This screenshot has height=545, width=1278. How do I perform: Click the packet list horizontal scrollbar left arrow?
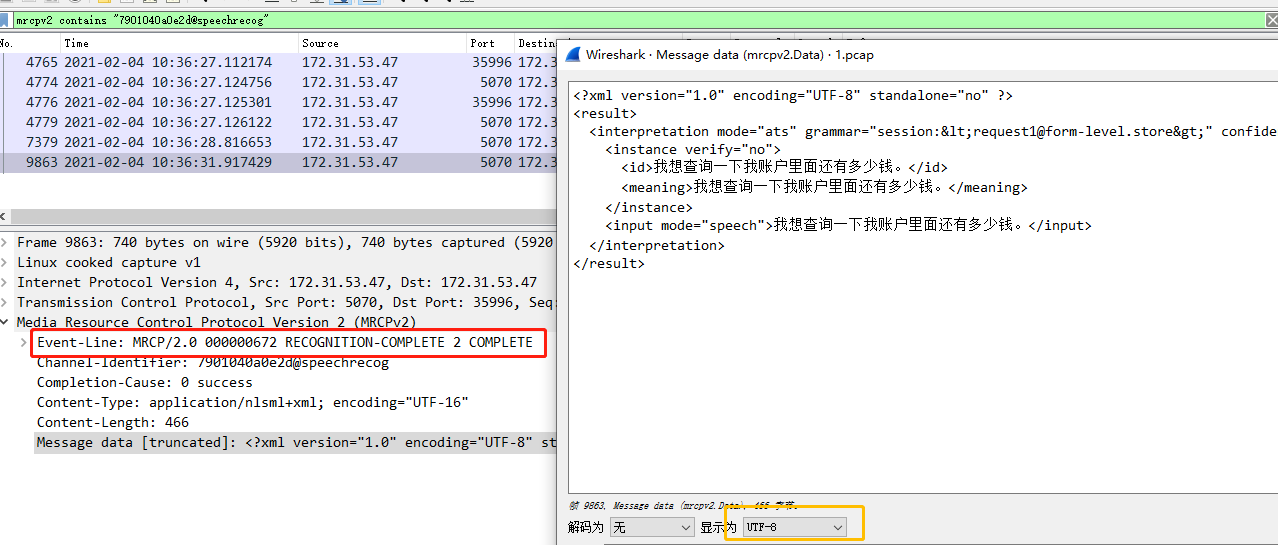(5, 217)
